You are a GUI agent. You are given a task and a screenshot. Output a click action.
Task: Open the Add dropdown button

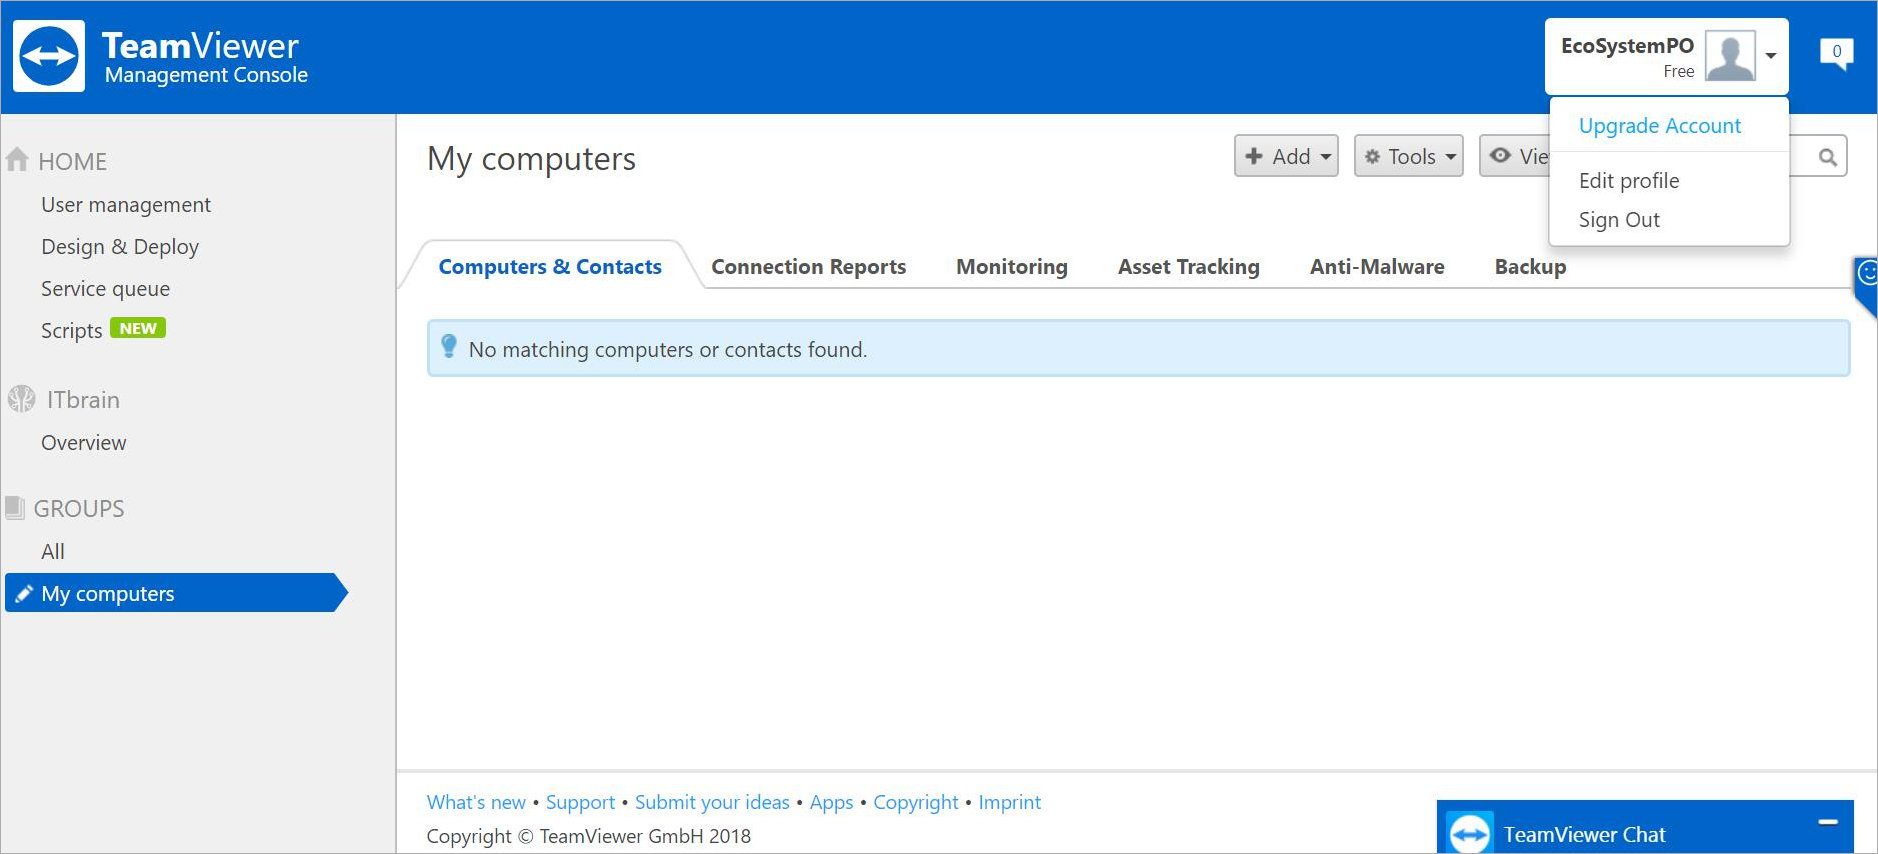pos(1286,156)
